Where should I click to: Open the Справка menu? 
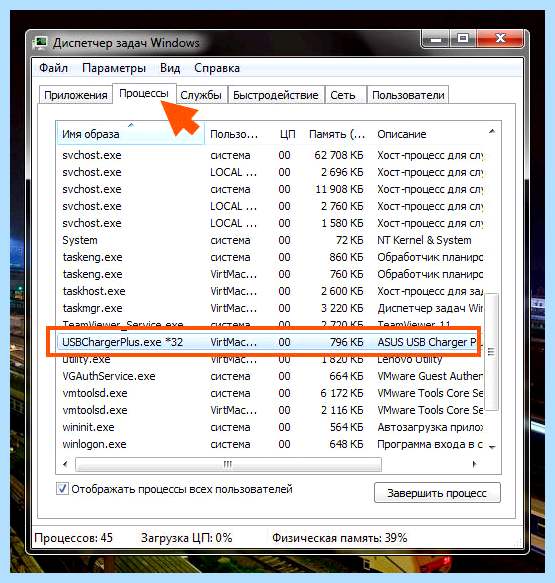coord(217,68)
